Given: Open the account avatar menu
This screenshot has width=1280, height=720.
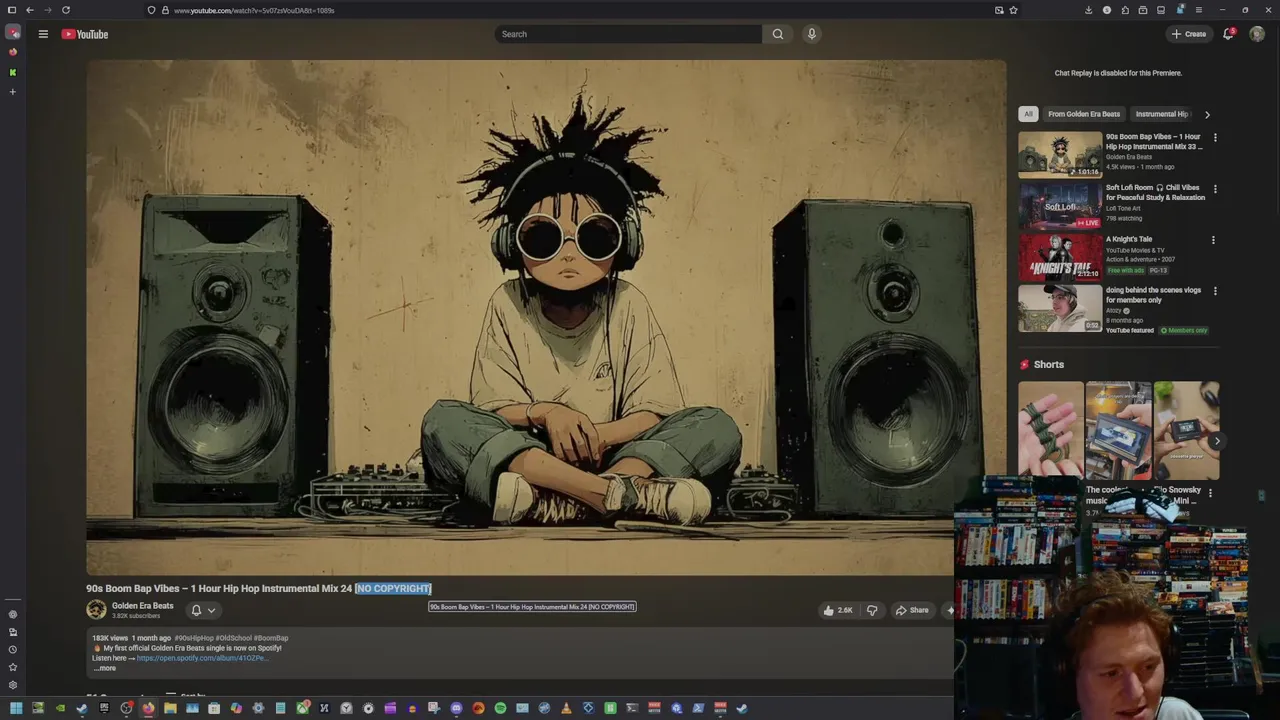Looking at the screenshot, I should tap(1257, 34).
